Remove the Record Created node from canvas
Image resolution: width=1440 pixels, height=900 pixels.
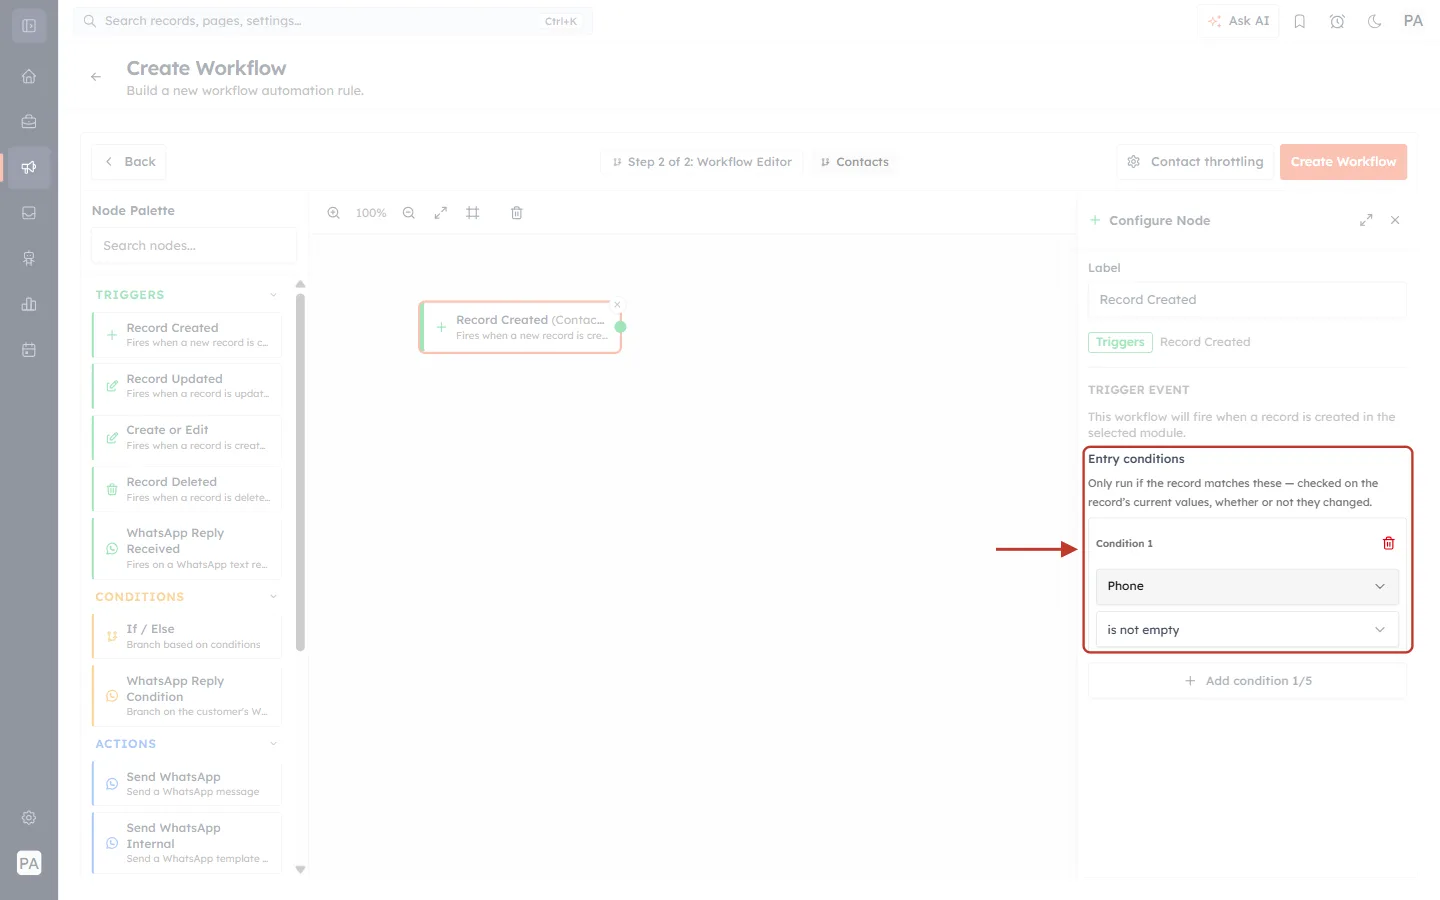coord(617,305)
